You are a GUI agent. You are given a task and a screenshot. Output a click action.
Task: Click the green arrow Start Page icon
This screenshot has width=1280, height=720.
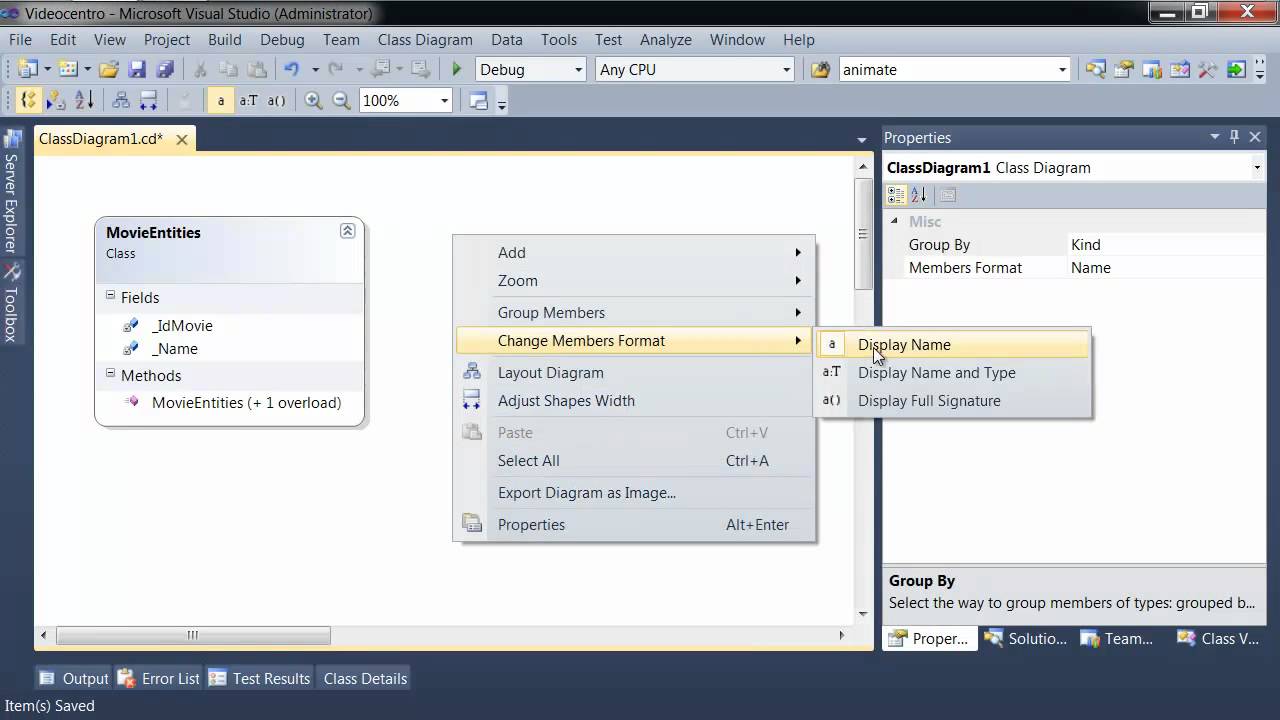(x=1237, y=69)
